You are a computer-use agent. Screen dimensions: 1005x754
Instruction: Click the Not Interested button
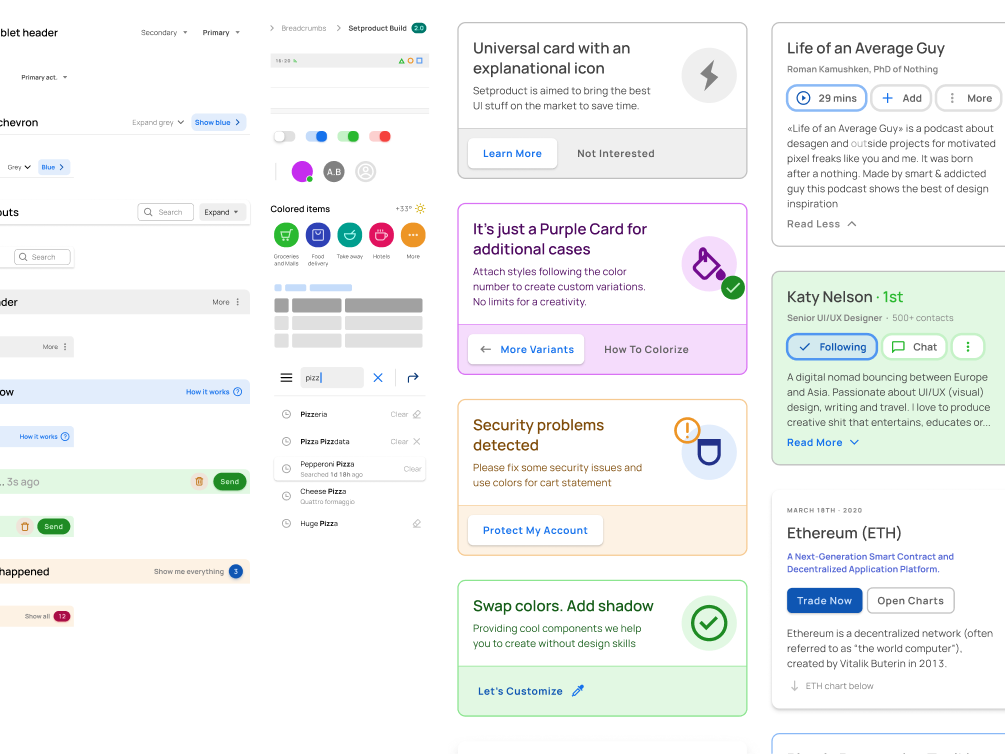tap(615, 153)
